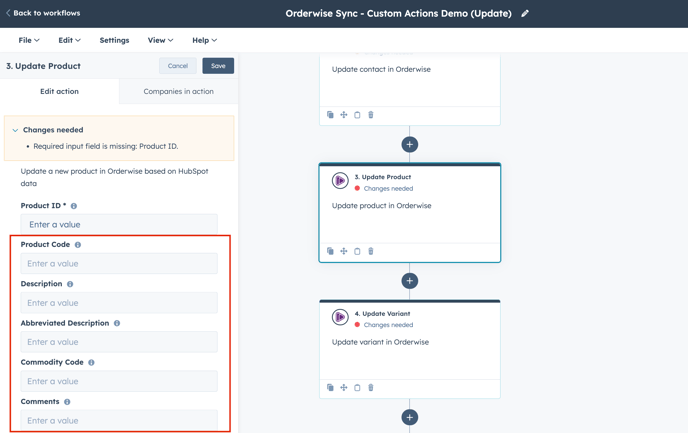Screen dimensions: 688x433
Task: Add action after Update contact card
Action: tap(409, 144)
